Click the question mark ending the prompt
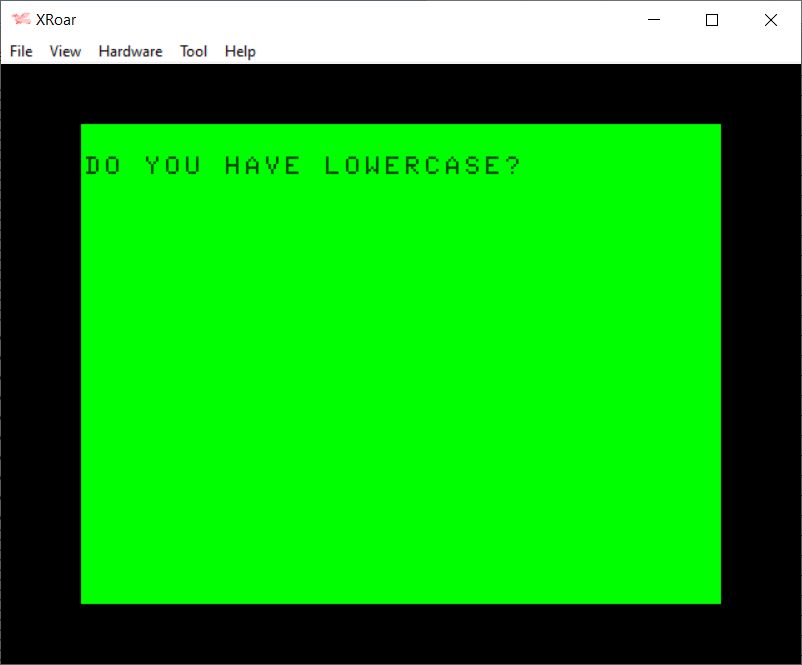This screenshot has height=665, width=802. click(512, 166)
